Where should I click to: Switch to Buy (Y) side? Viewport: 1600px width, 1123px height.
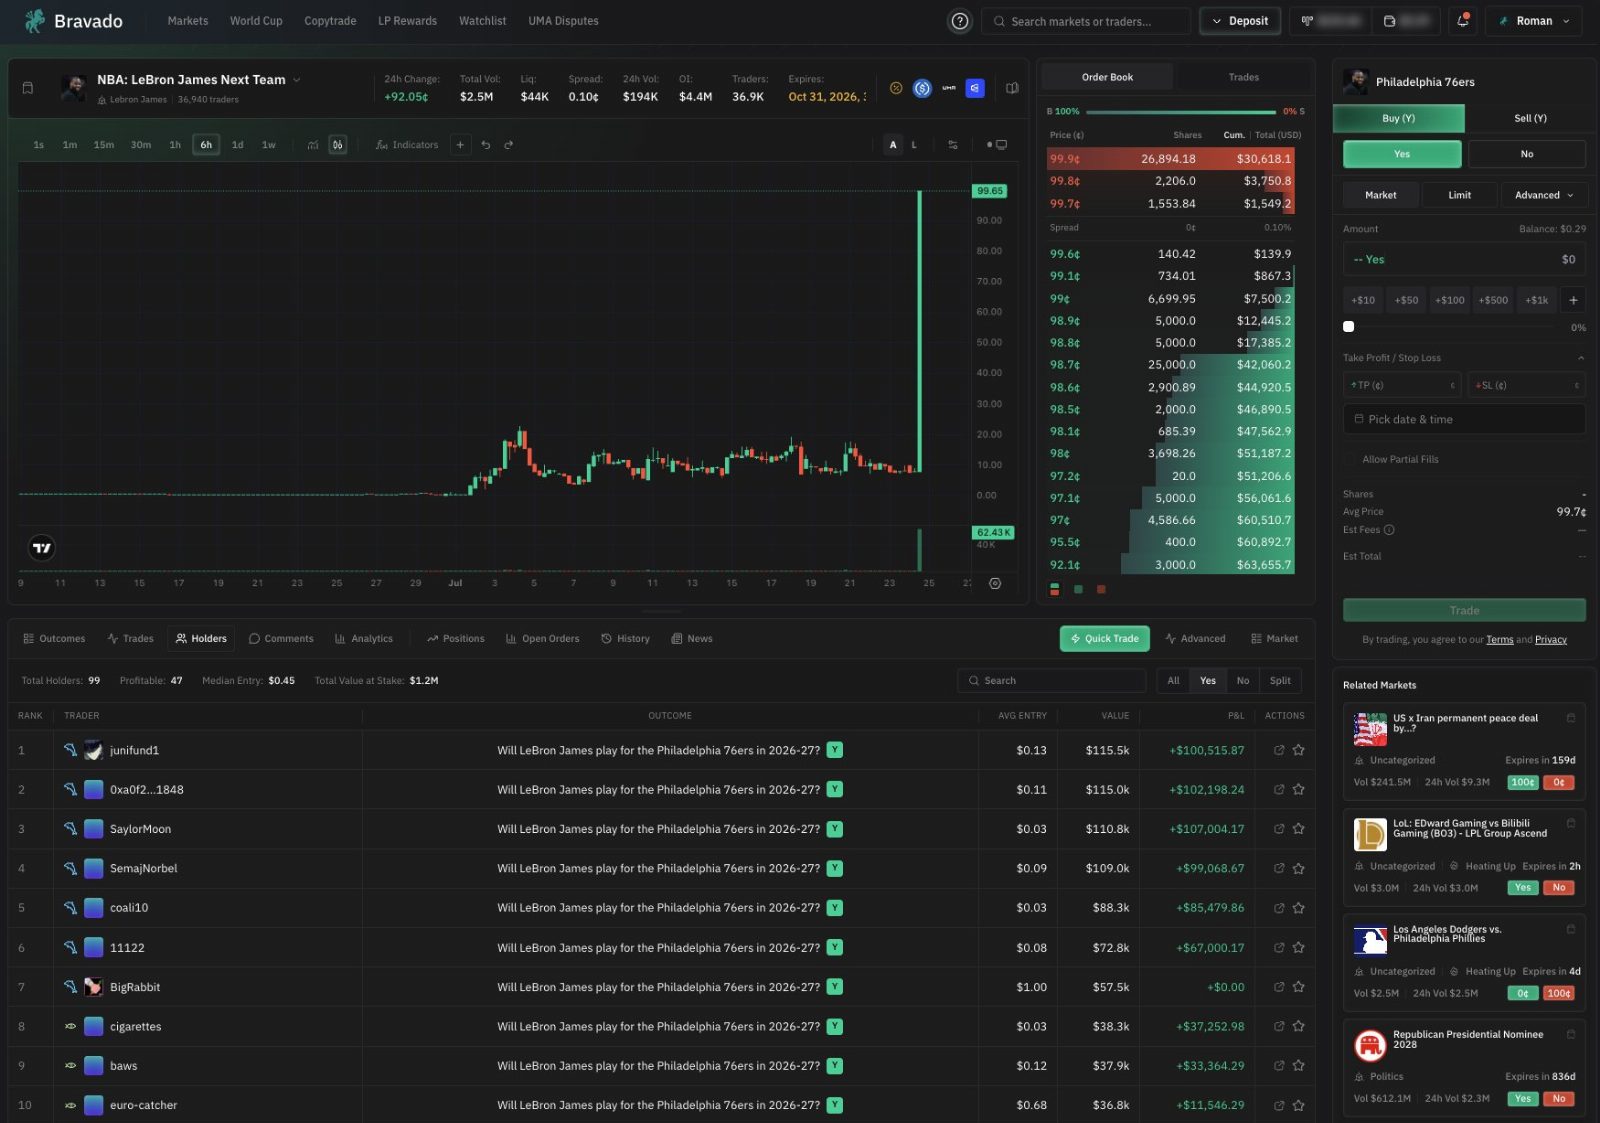[1399, 118]
